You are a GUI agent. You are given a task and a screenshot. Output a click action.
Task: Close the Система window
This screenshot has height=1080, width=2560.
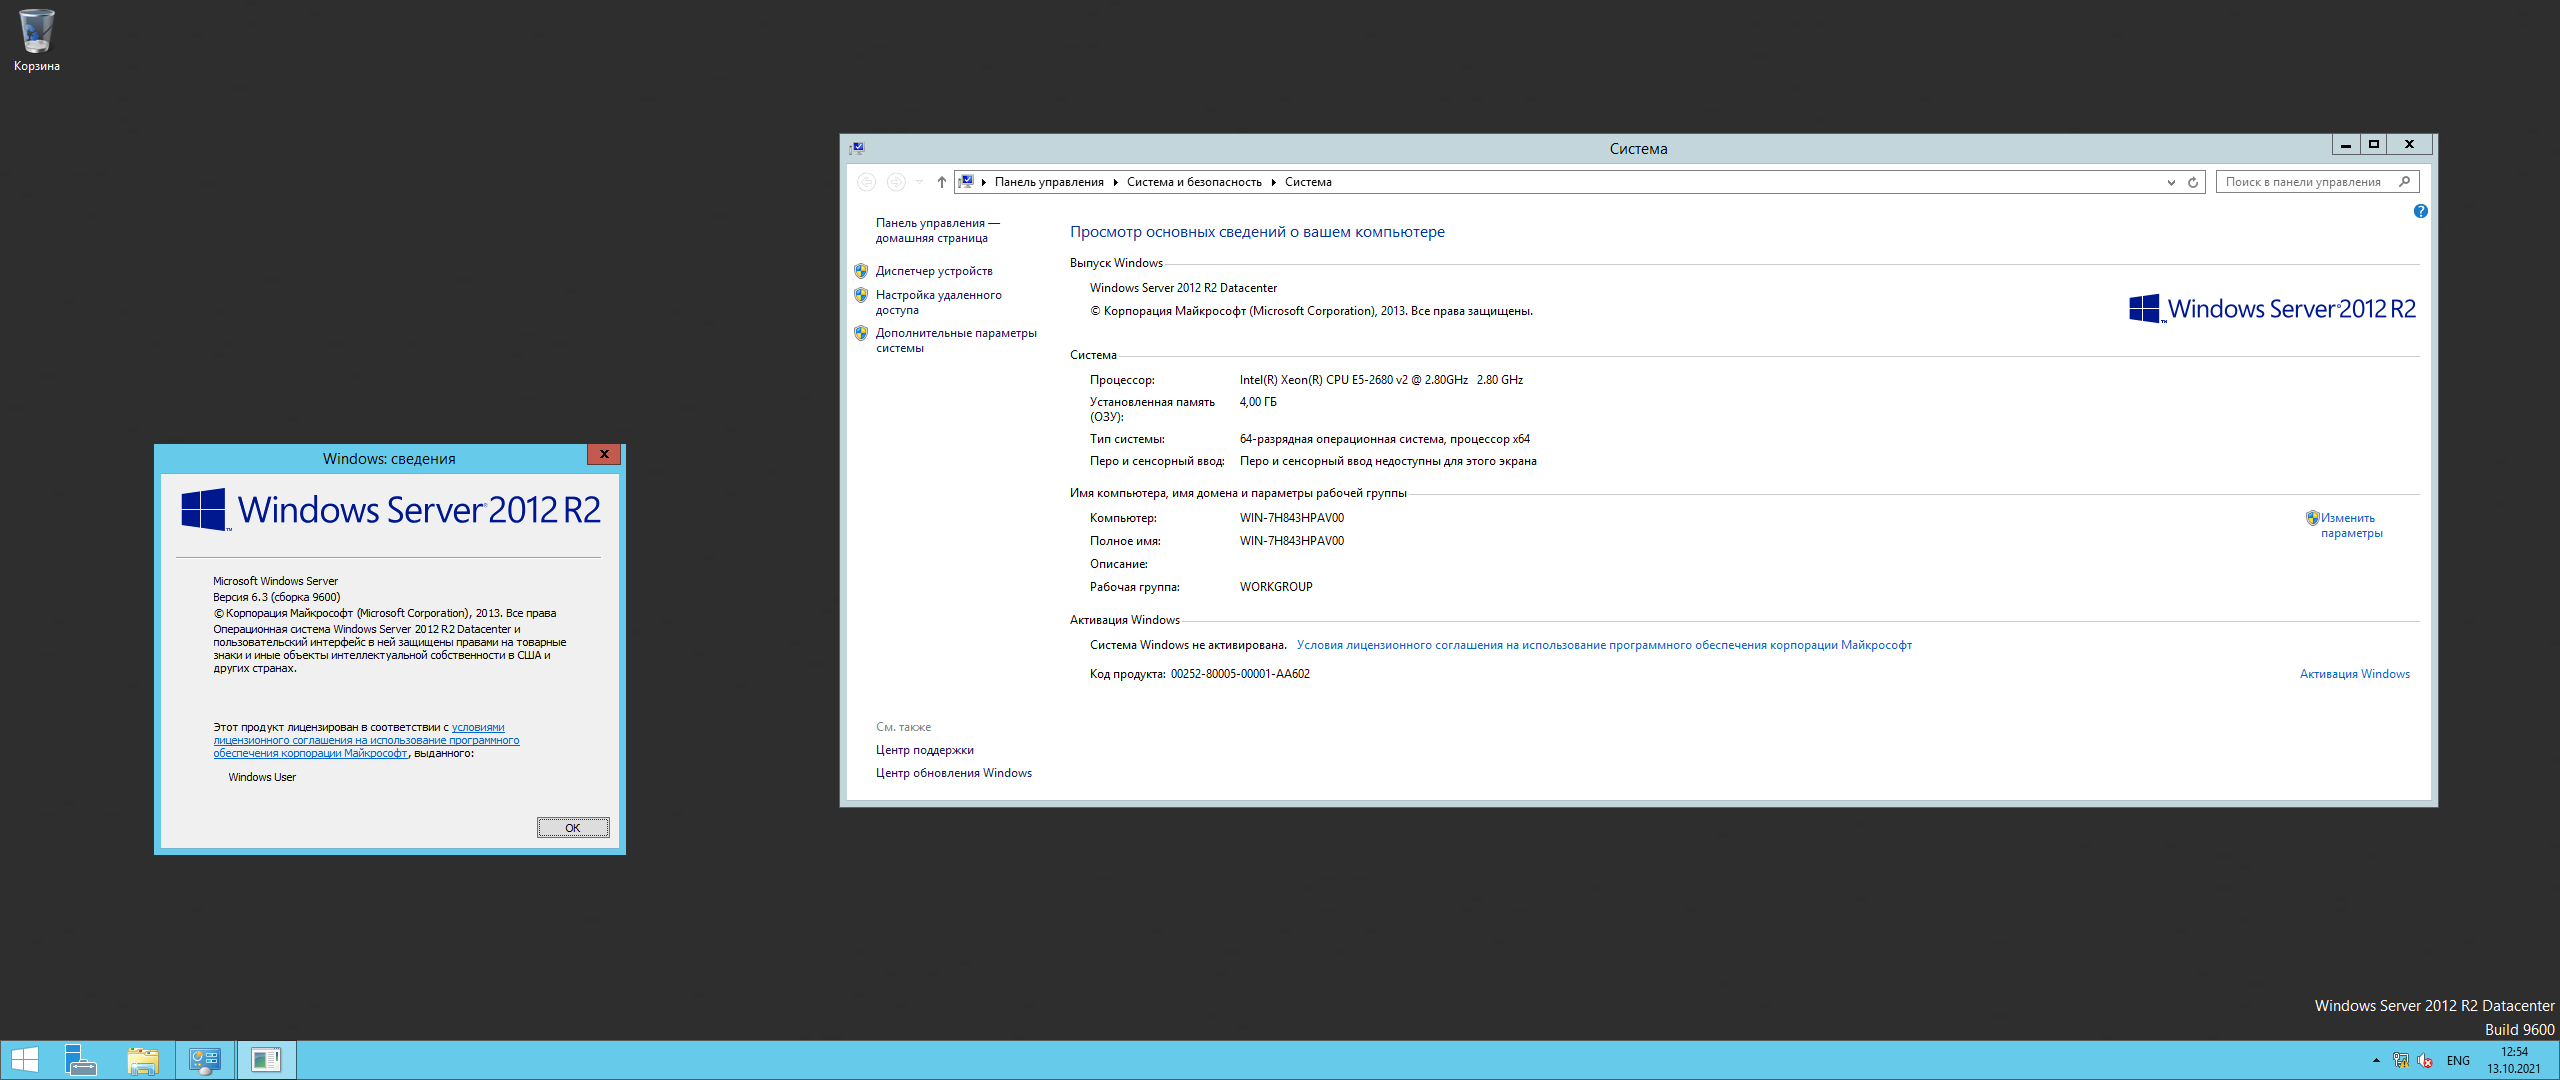tap(2410, 145)
